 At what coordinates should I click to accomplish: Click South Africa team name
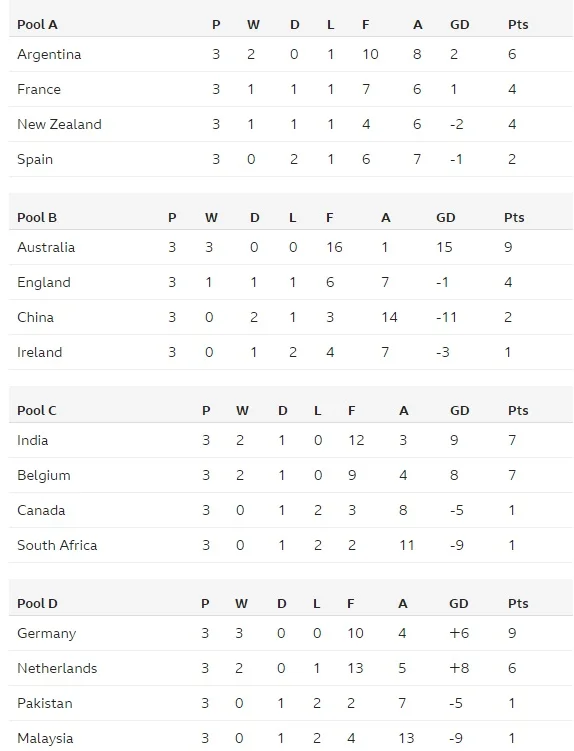57,545
